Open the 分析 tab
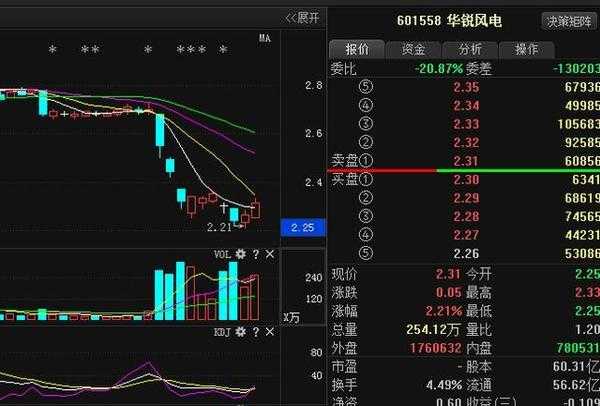Screen dimensions: 600x406 pos(469,49)
